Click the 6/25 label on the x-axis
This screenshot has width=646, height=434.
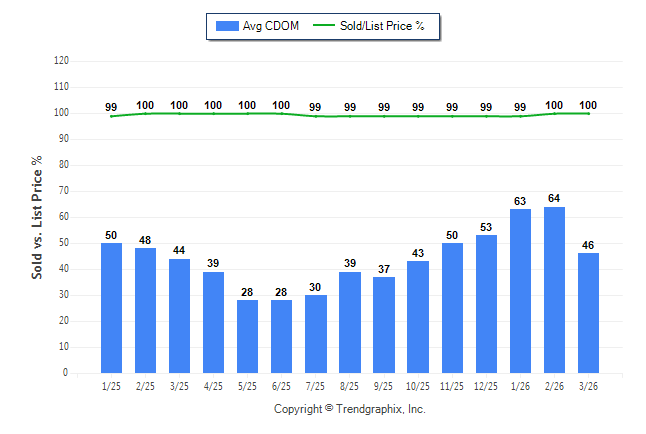click(x=281, y=386)
